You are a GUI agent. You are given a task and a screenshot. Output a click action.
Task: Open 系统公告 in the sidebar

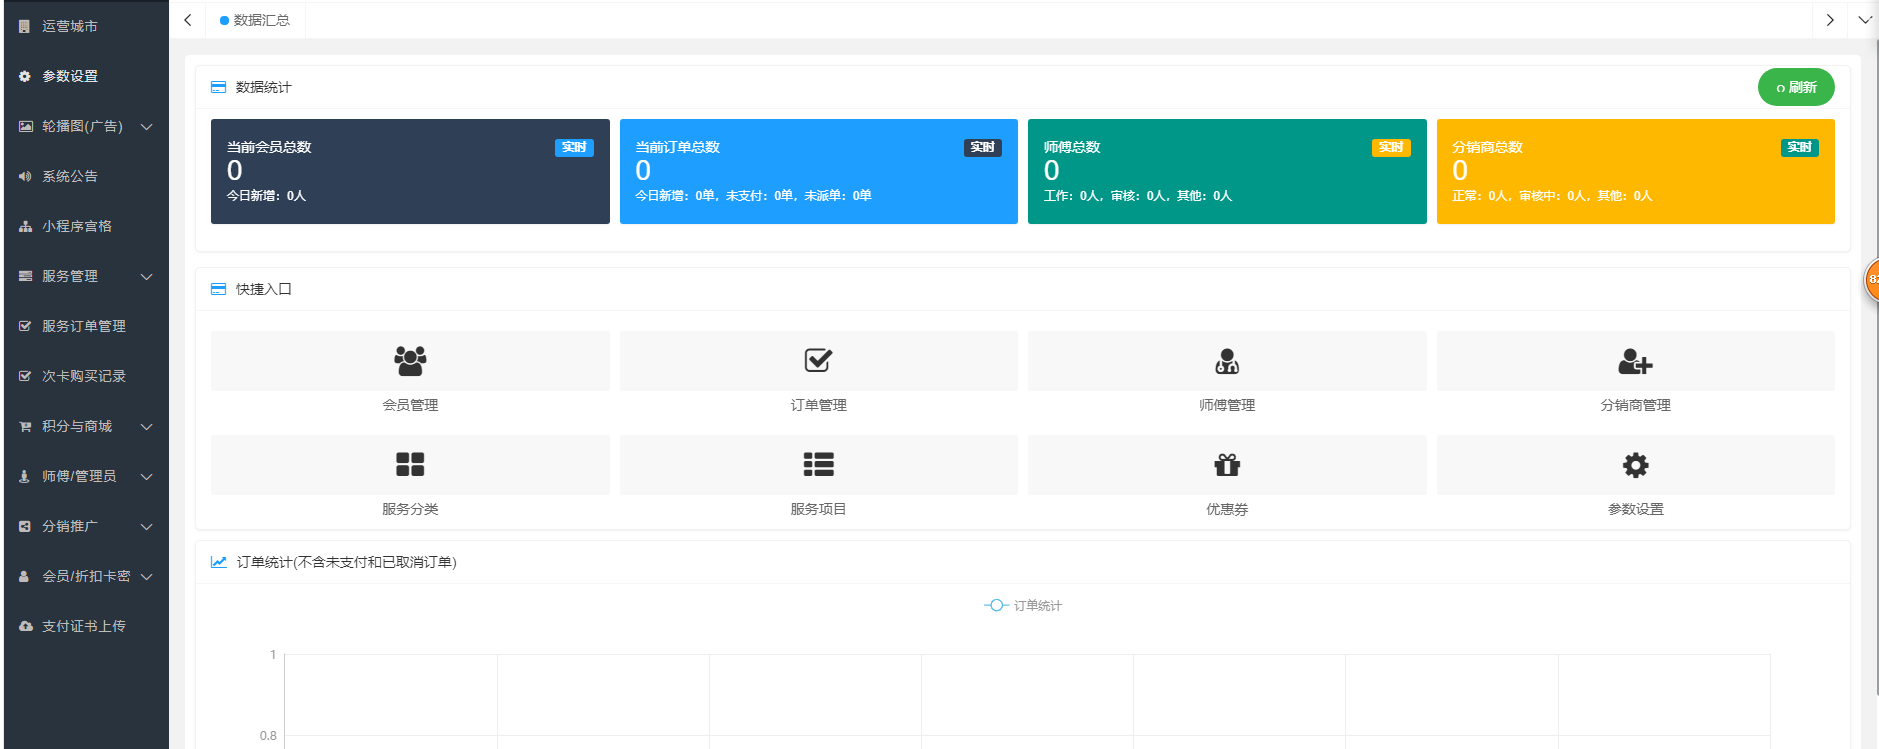click(86, 176)
